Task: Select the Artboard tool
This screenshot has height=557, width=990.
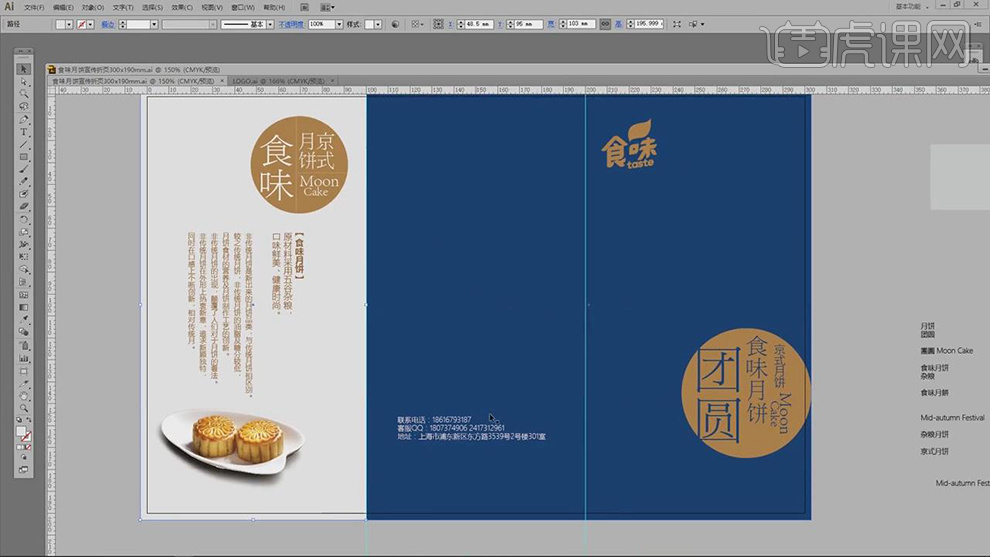Action: tap(23, 371)
